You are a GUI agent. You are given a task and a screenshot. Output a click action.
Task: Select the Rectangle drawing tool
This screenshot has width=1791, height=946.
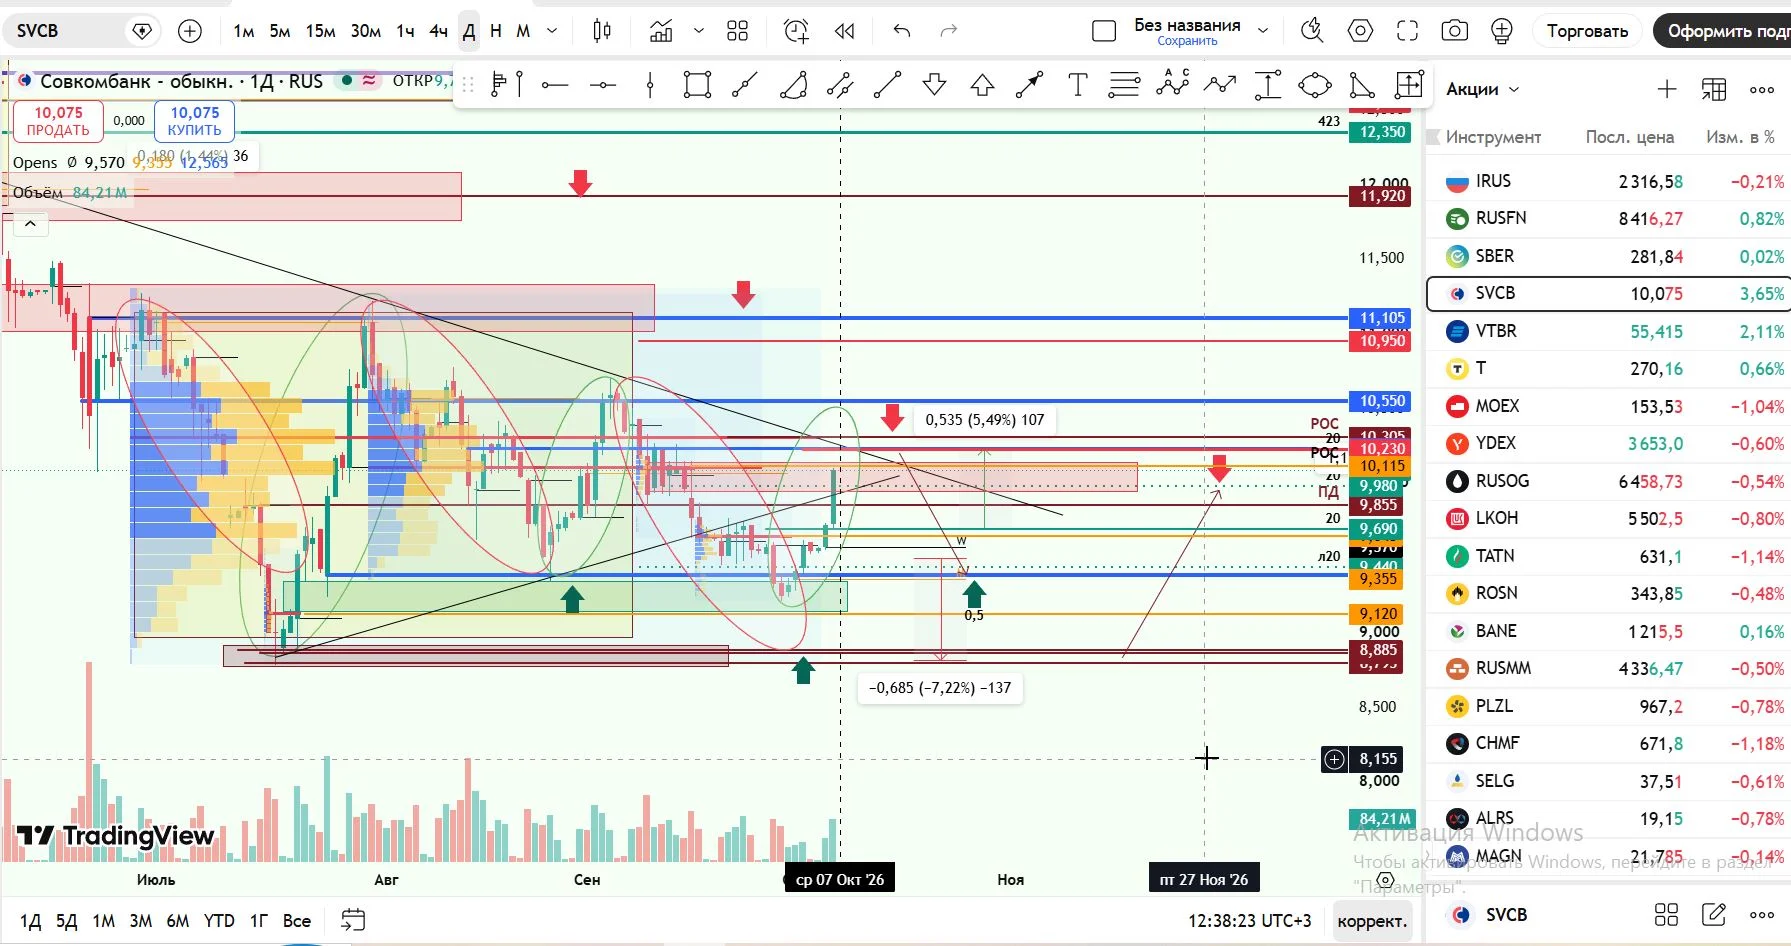(697, 85)
